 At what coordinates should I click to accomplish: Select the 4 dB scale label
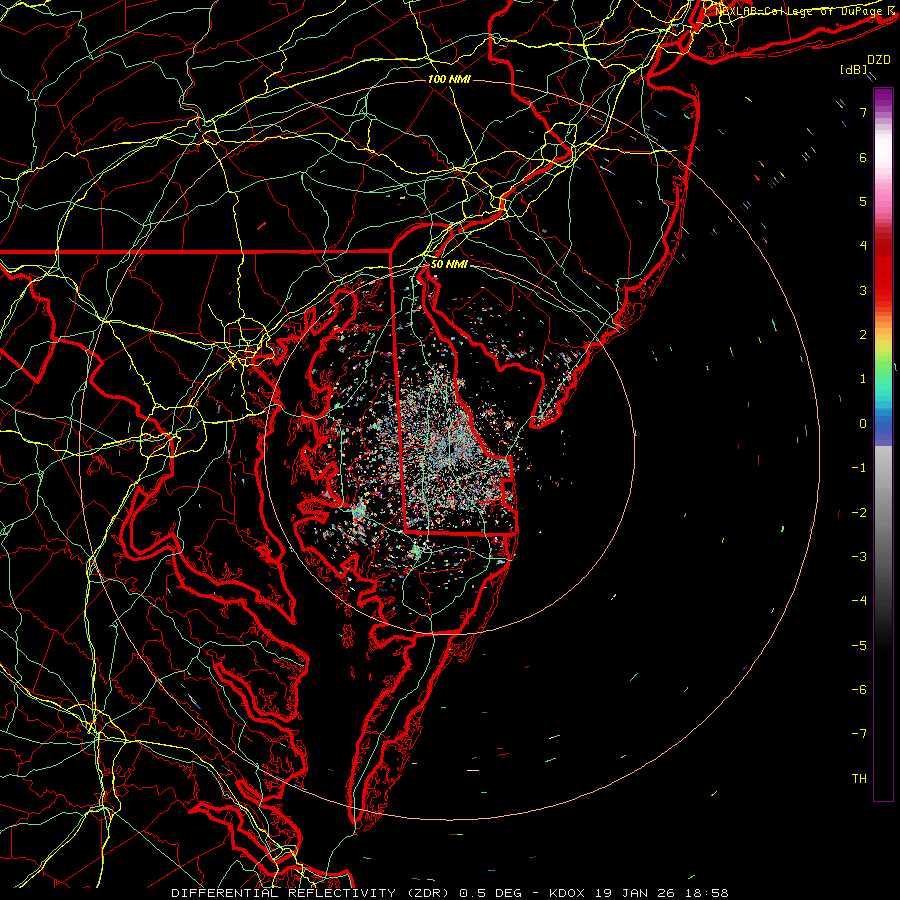(x=863, y=246)
